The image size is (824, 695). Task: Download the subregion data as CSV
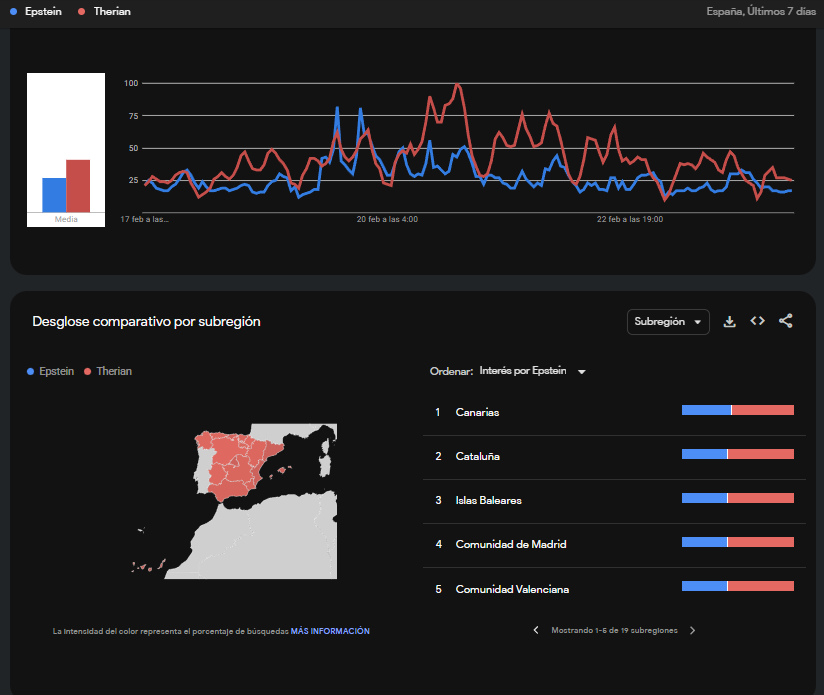[x=730, y=321]
